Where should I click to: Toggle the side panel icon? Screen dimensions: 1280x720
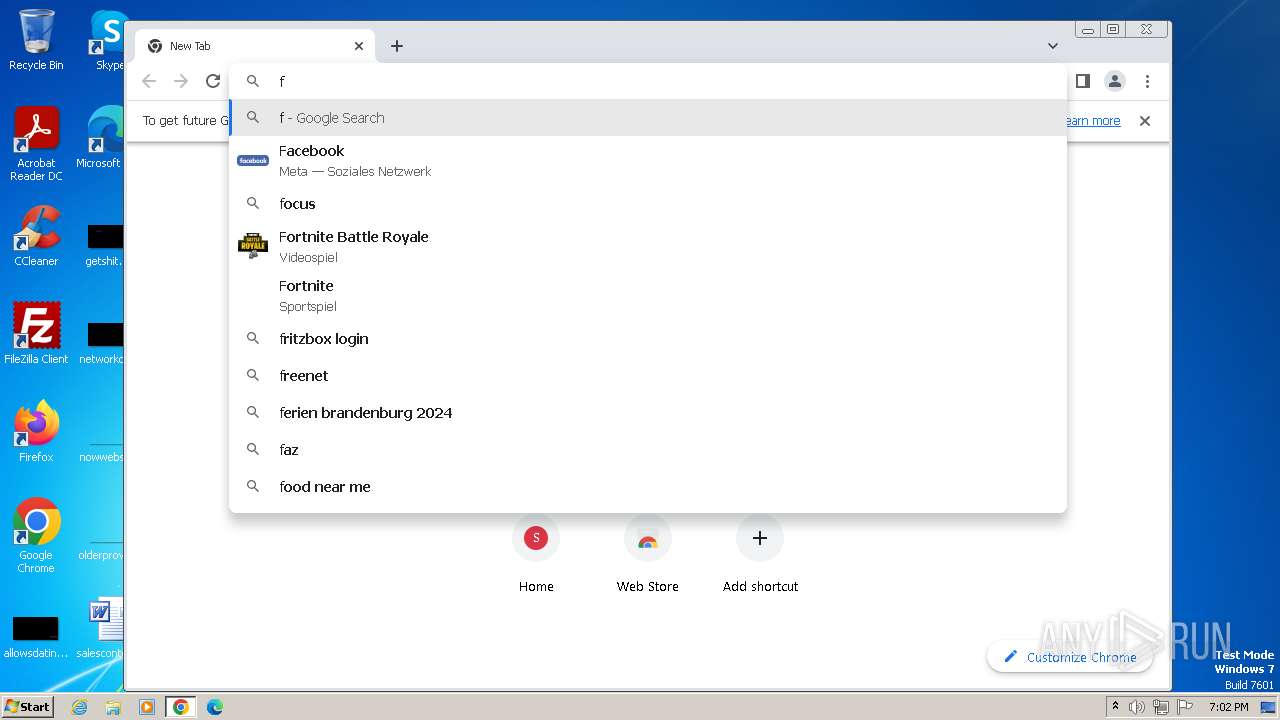coord(1082,81)
